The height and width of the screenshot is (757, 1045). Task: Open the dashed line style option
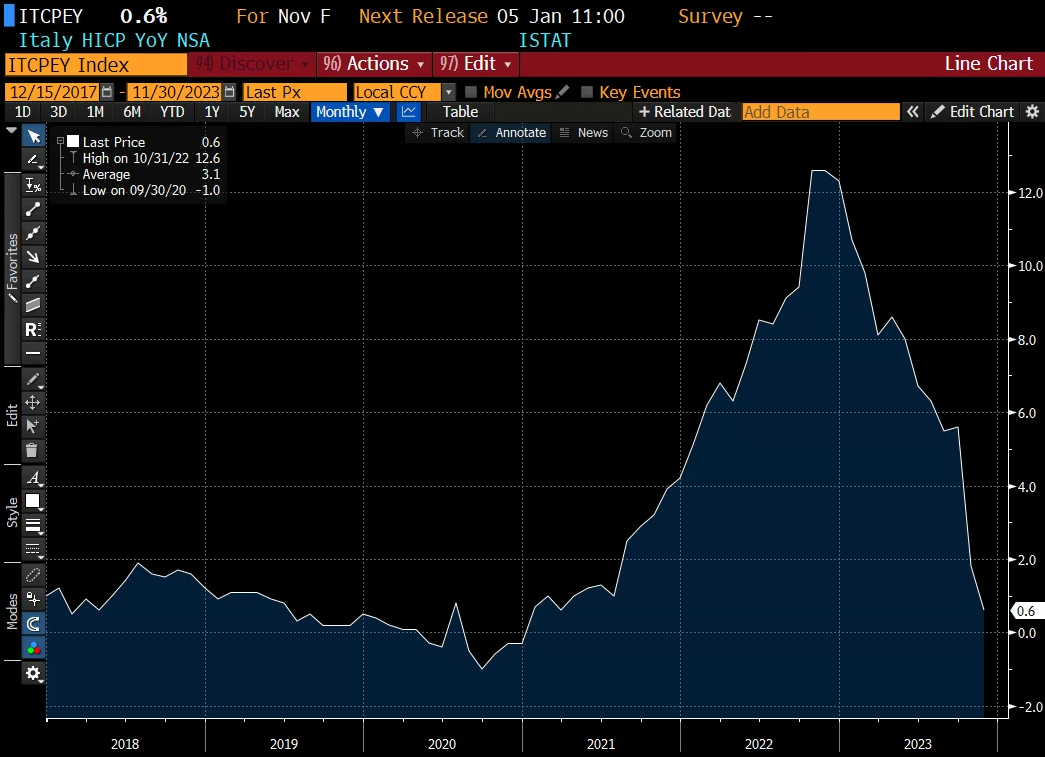33,548
